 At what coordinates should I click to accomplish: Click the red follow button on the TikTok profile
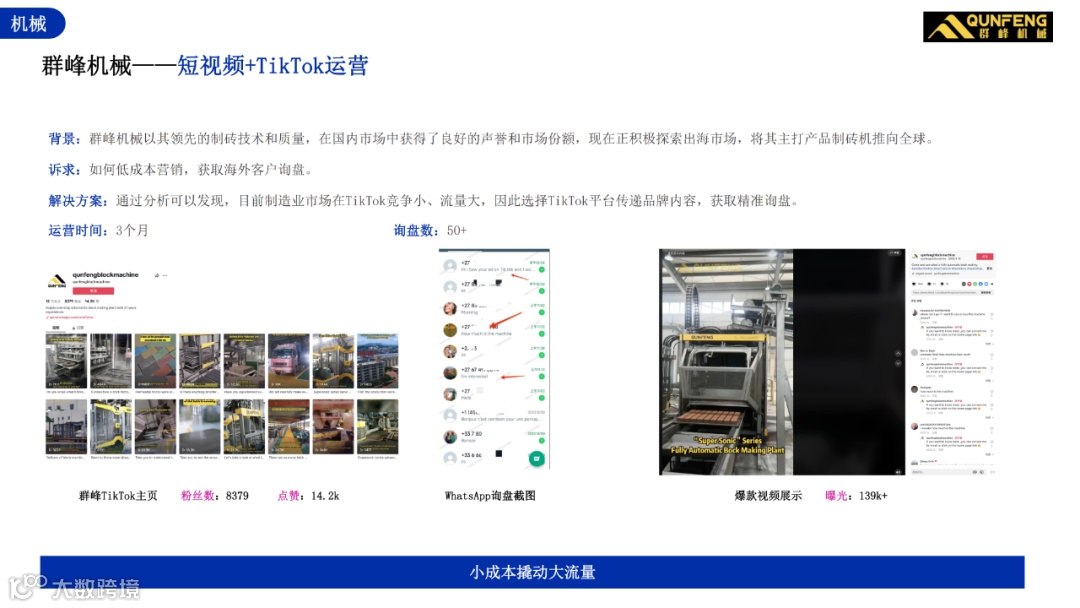tap(93, 291)
